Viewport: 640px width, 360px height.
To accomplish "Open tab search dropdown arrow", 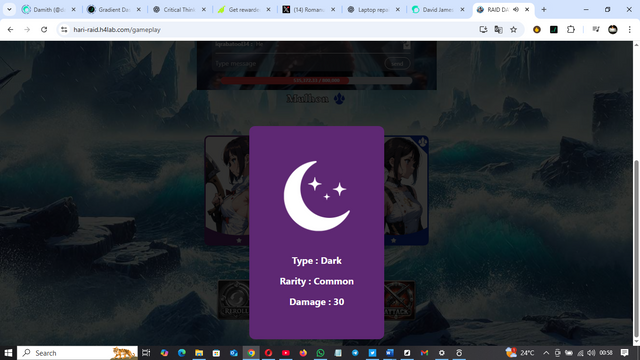I will click(9, 9).
